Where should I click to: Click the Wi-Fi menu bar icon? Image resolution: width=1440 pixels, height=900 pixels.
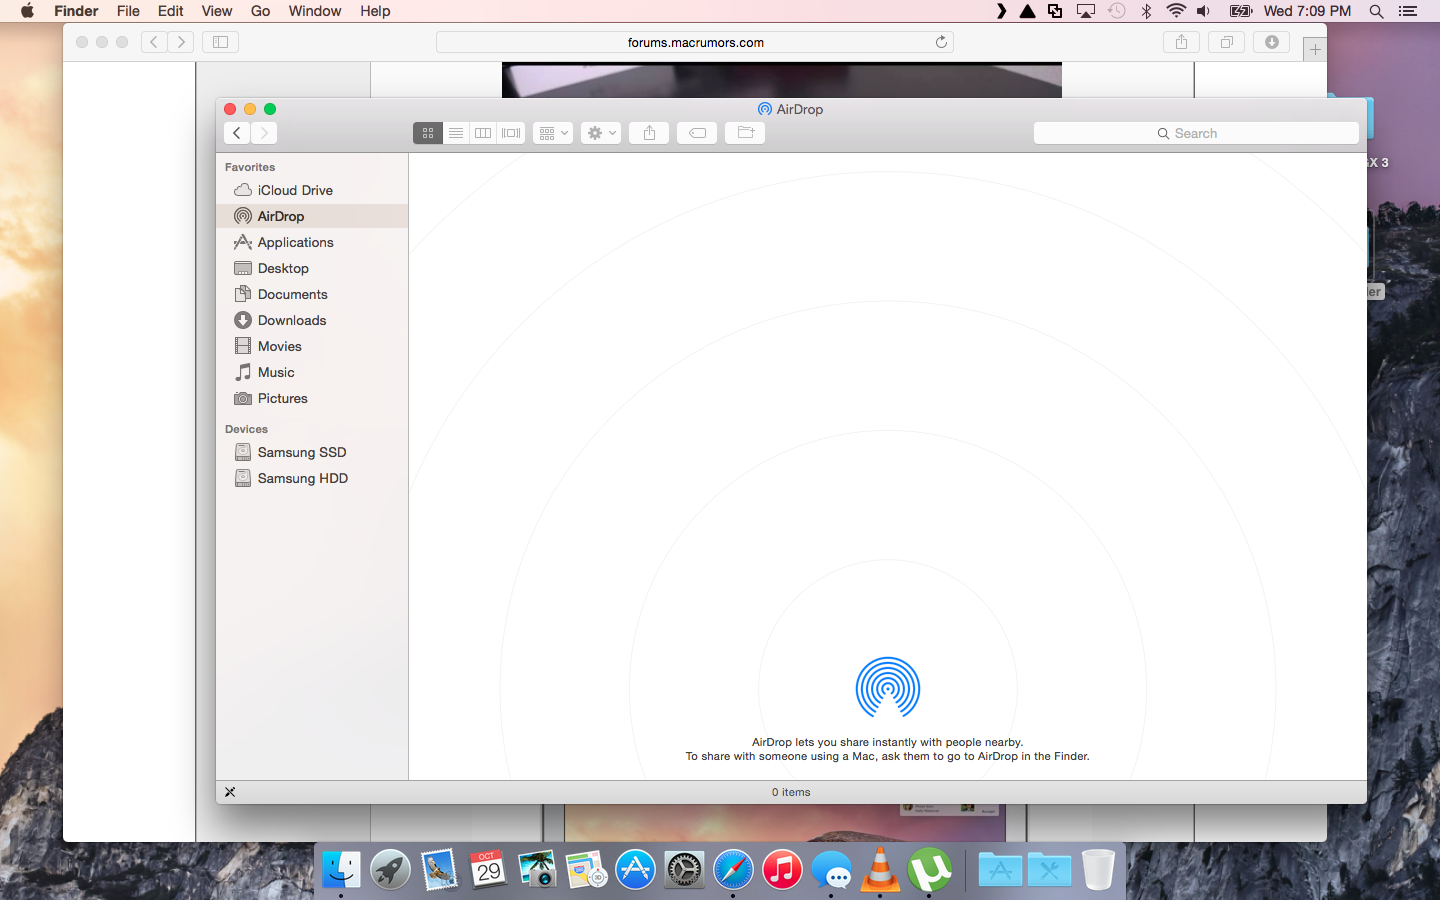pyautogui.click(x=1176, y=11)
